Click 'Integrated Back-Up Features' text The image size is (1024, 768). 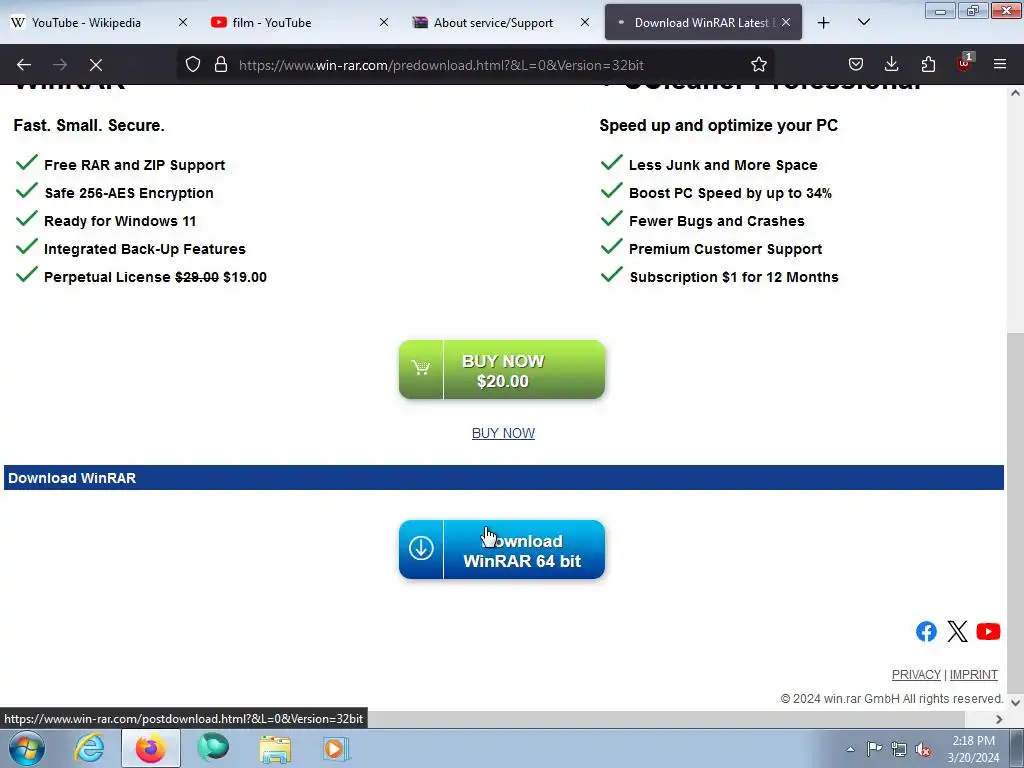pos(145,249)
